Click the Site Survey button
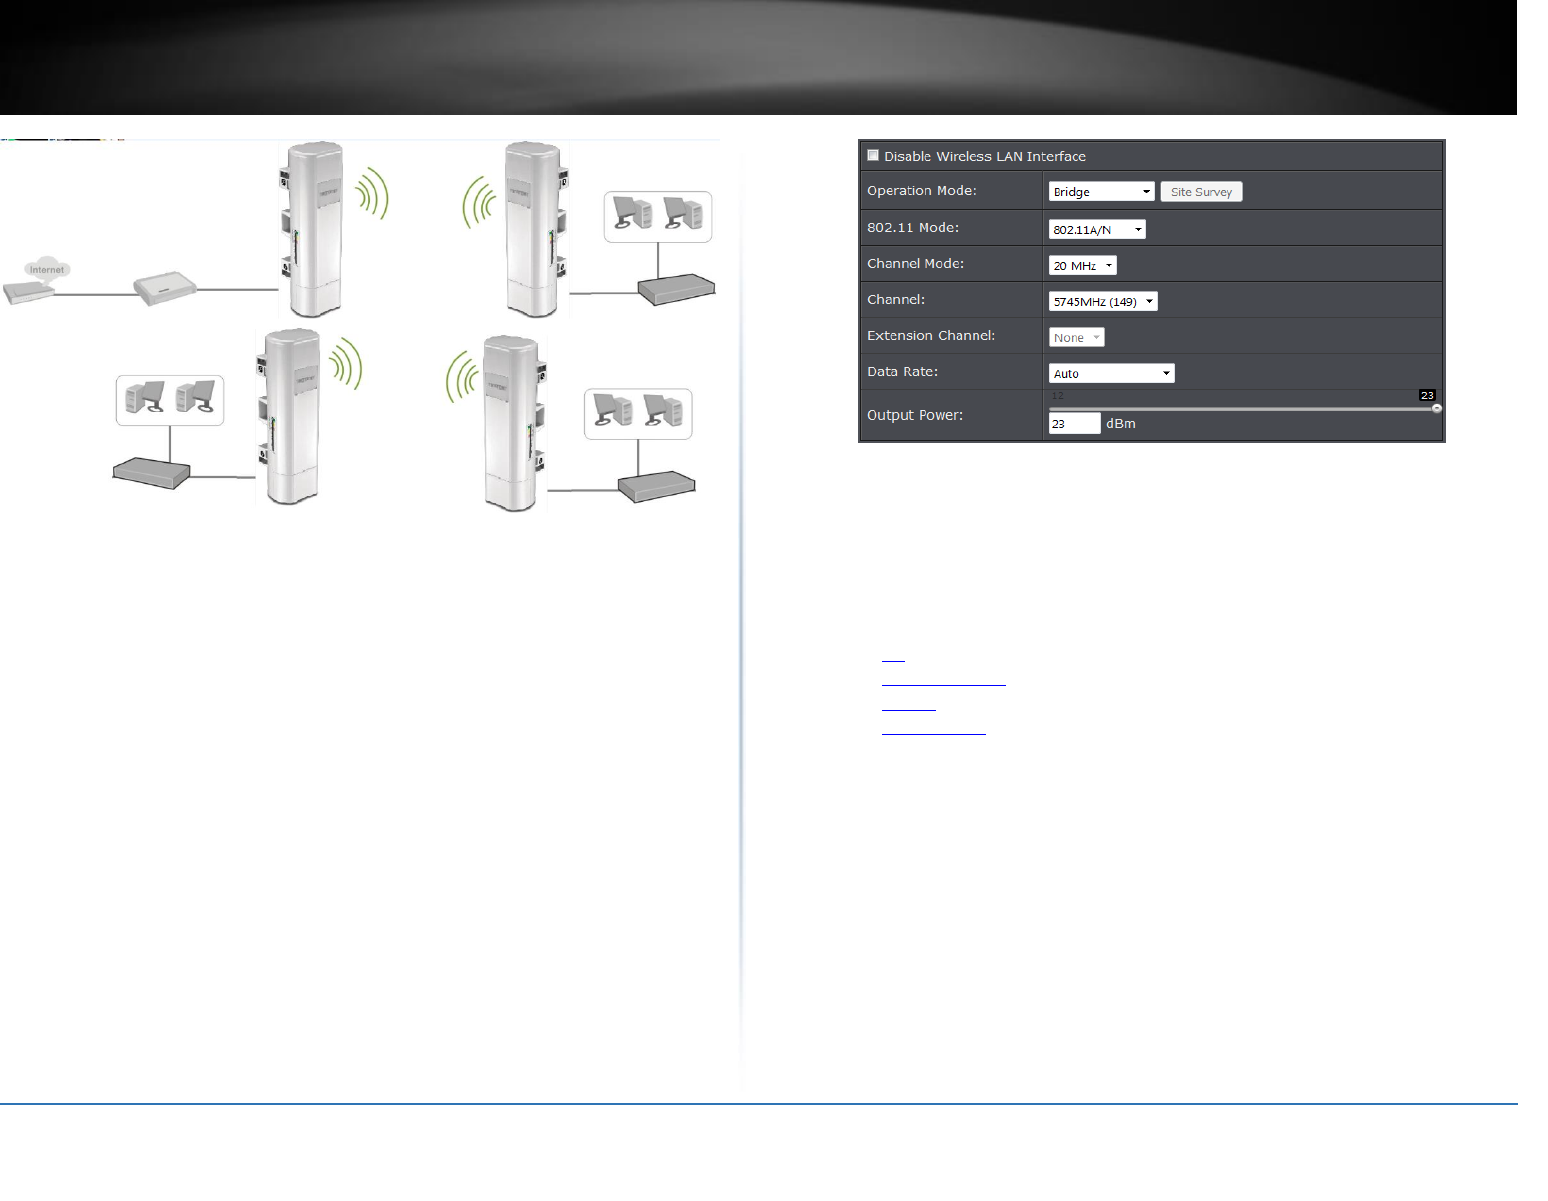1548x1201 pixels. coord(1201,191)
